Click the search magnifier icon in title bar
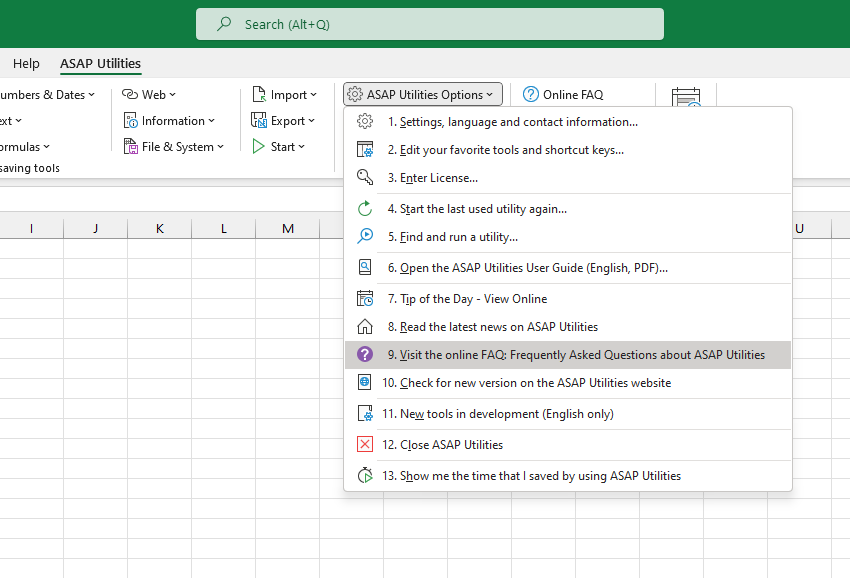850x578 pixels. pos(224,24)
